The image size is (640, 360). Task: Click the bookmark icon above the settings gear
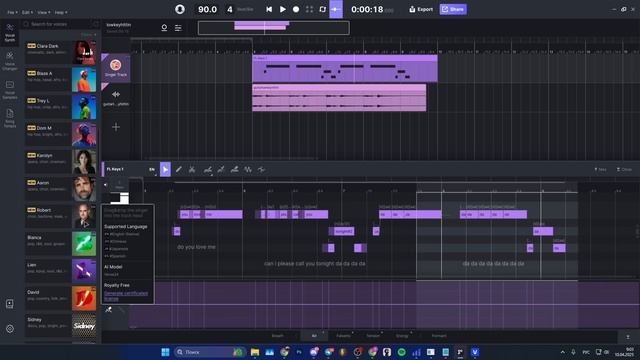pyautogui.click(x=10, y=304)
